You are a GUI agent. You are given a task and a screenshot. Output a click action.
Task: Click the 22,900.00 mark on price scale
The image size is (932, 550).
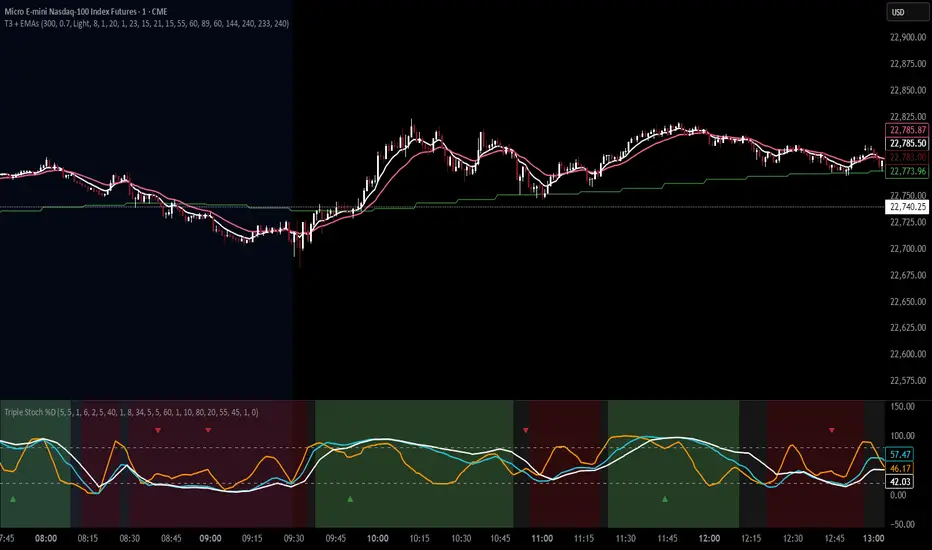point(905,37)
